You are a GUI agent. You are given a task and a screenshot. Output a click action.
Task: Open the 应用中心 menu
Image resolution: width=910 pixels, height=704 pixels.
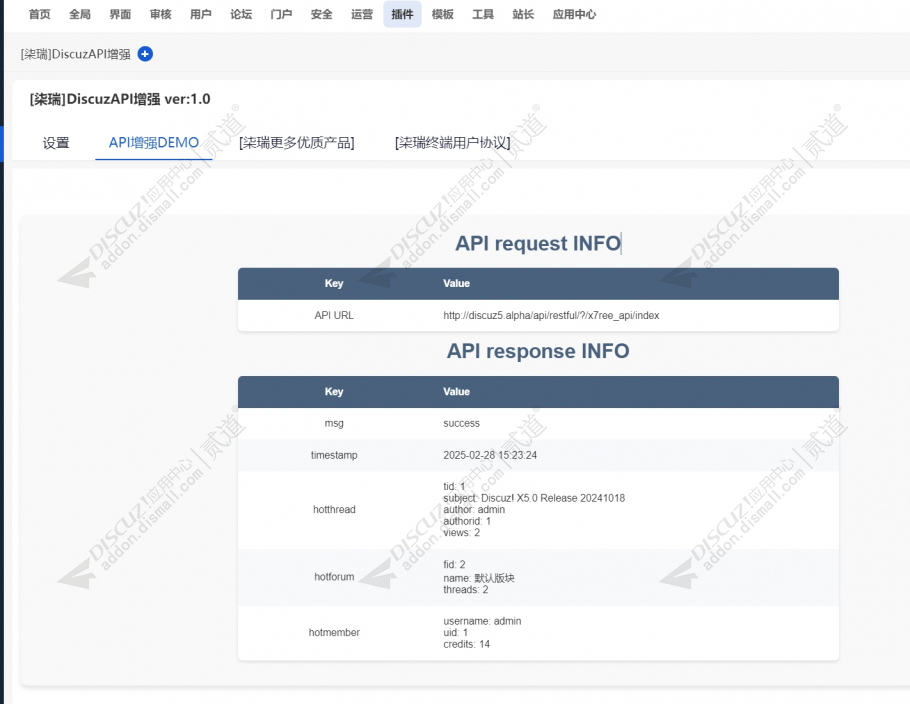(x=574, y=14)
